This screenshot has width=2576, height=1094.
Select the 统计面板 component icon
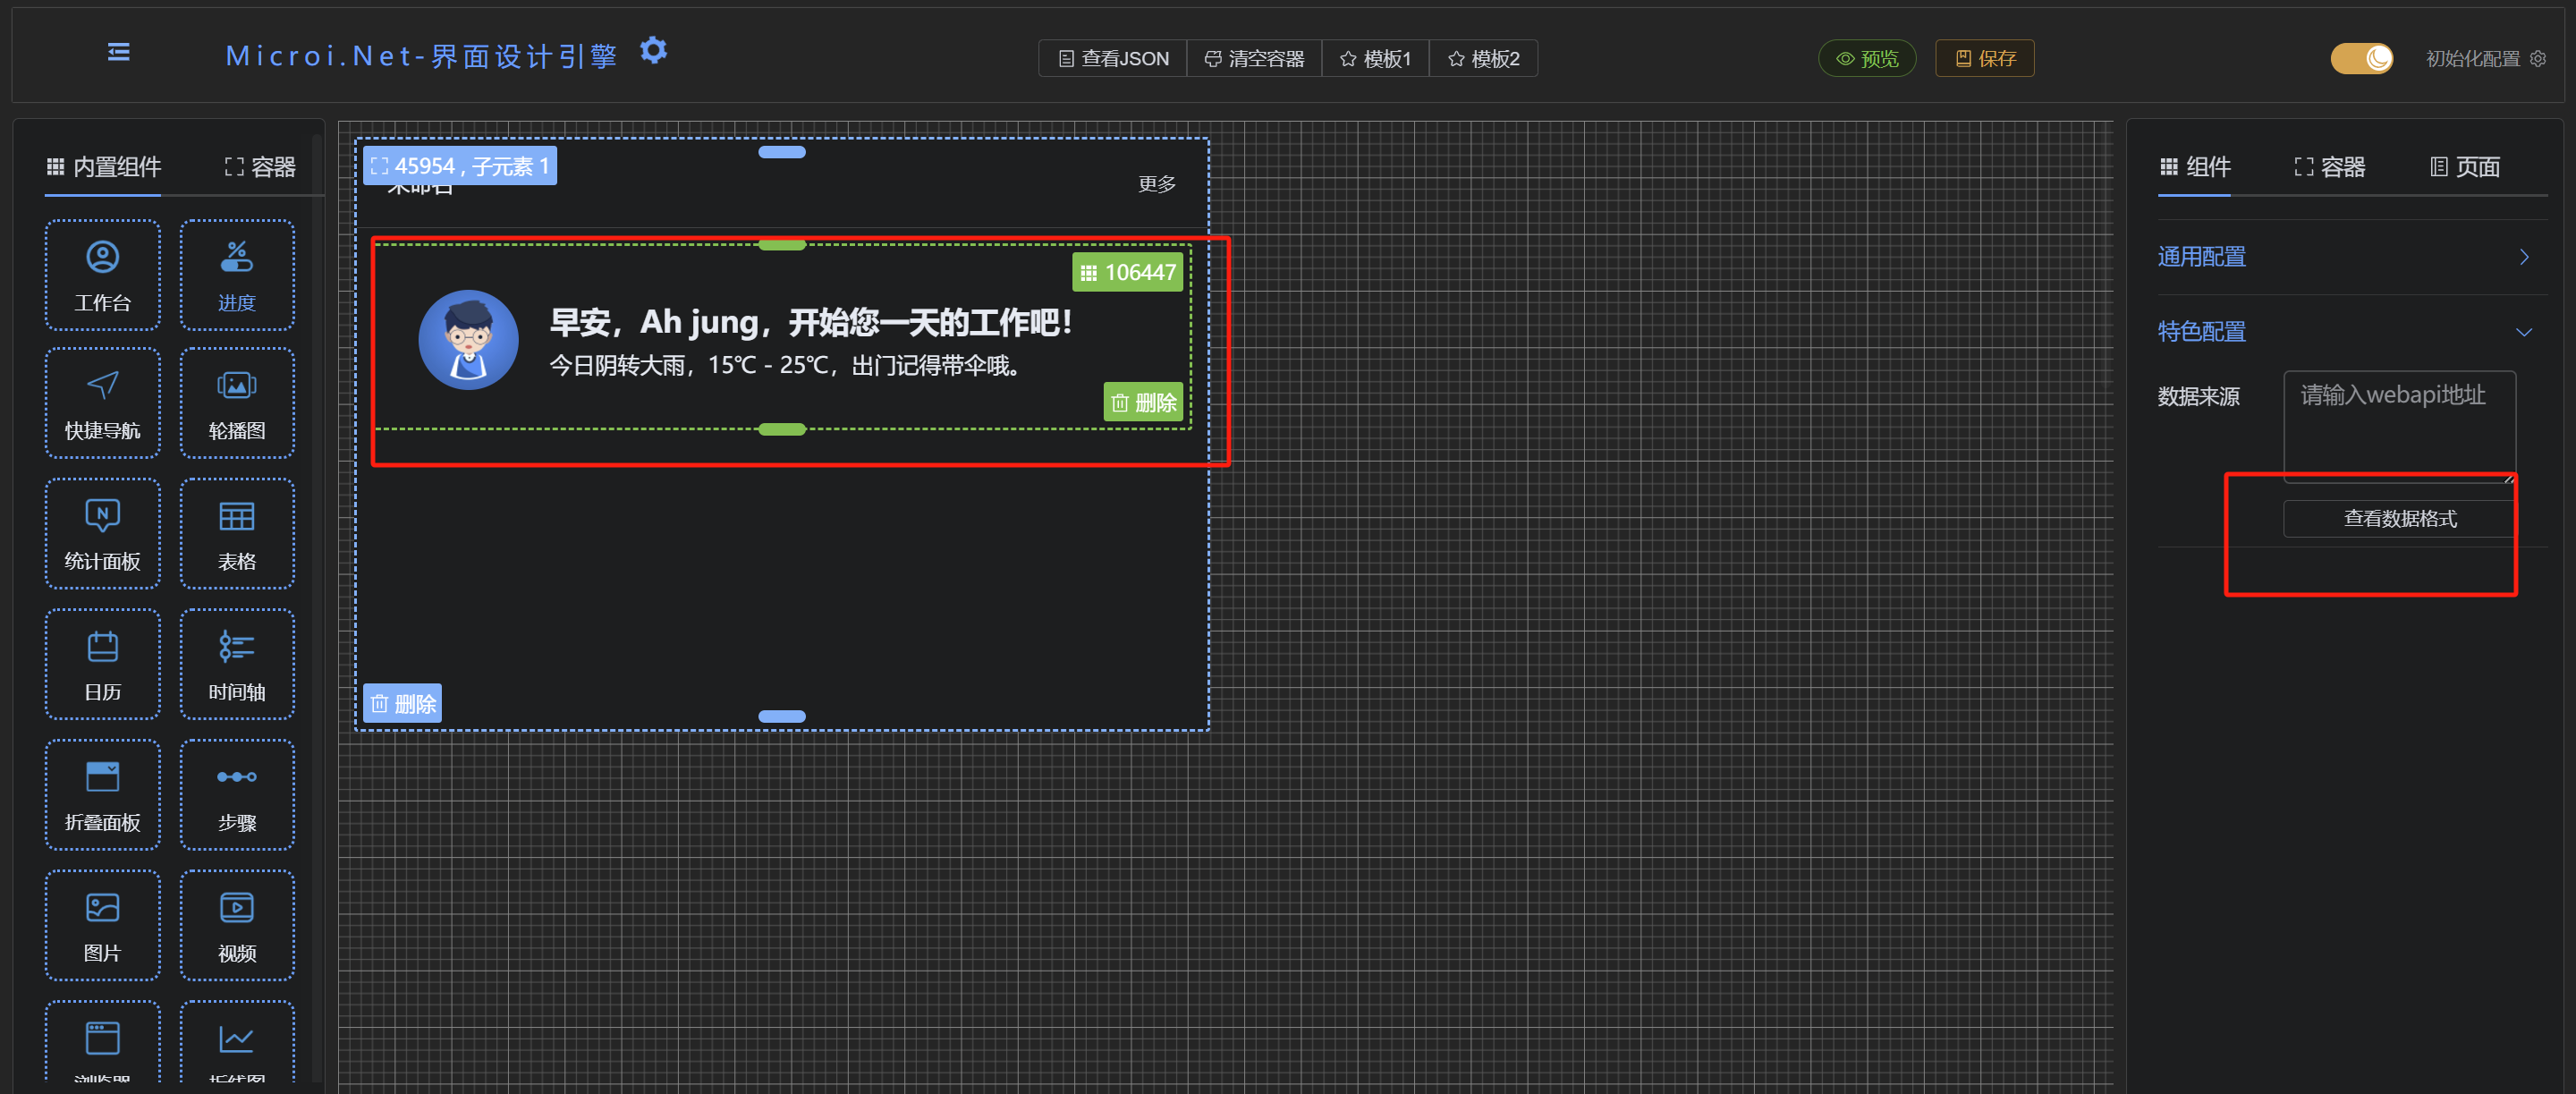coord(102,533)
